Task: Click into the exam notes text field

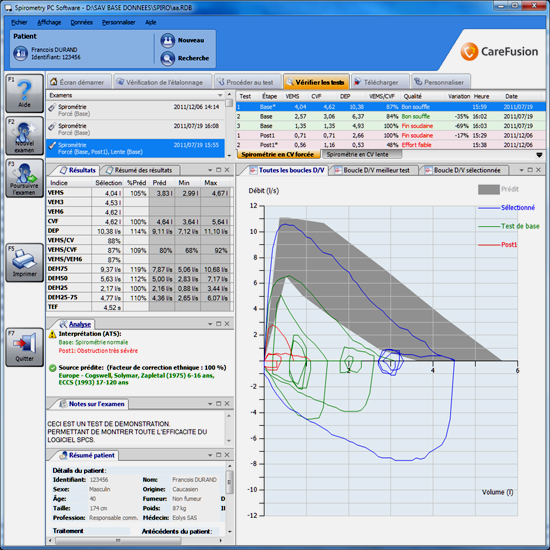Action: click(x=136, y=428)
